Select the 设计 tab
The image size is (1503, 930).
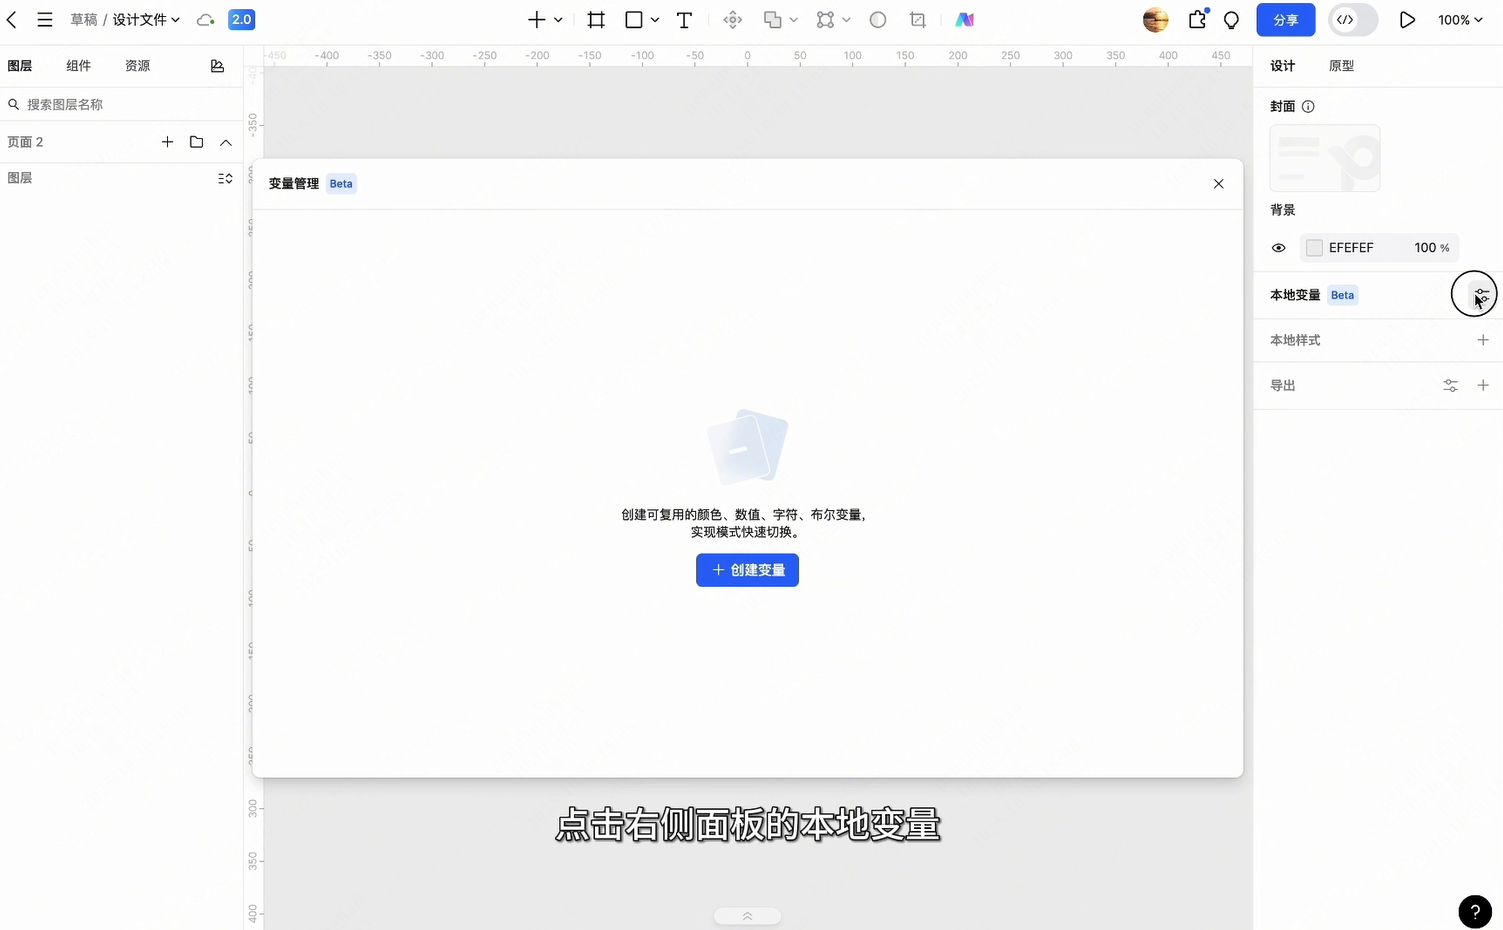(1282, 66)
